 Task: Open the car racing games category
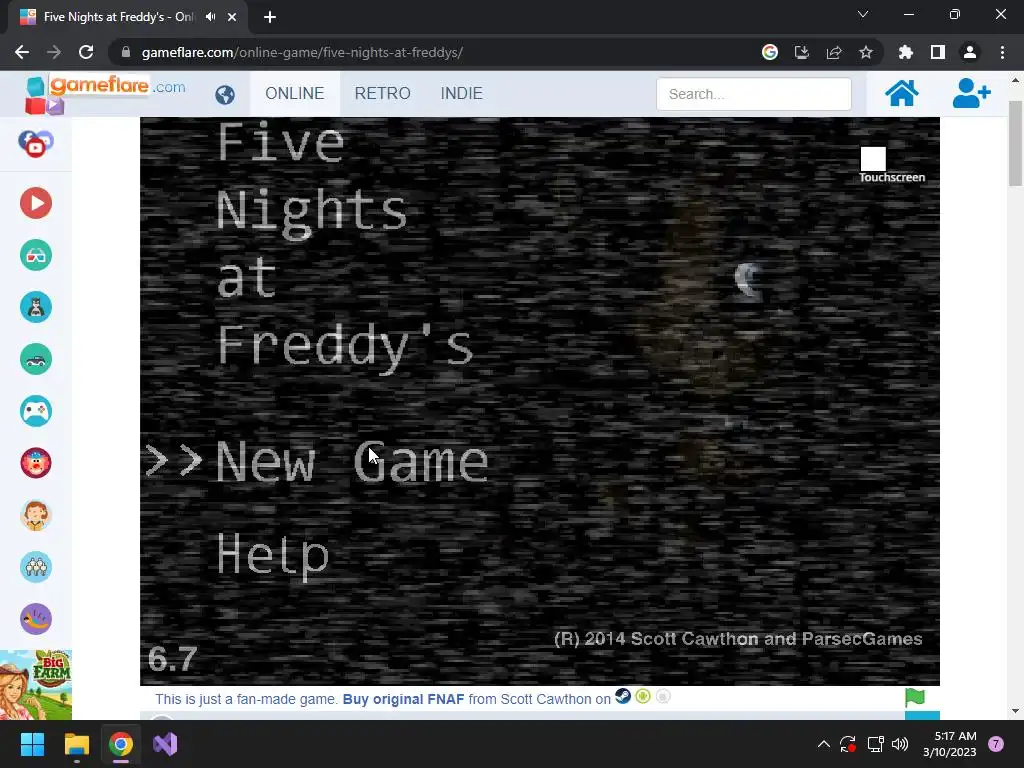pyautogui.click(x=36, y=359)
